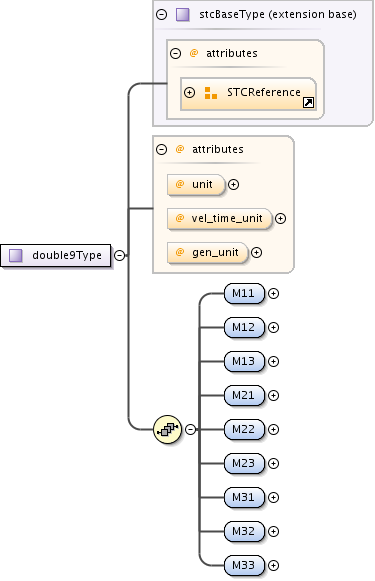Expand the M22 element

coord(273,429)
